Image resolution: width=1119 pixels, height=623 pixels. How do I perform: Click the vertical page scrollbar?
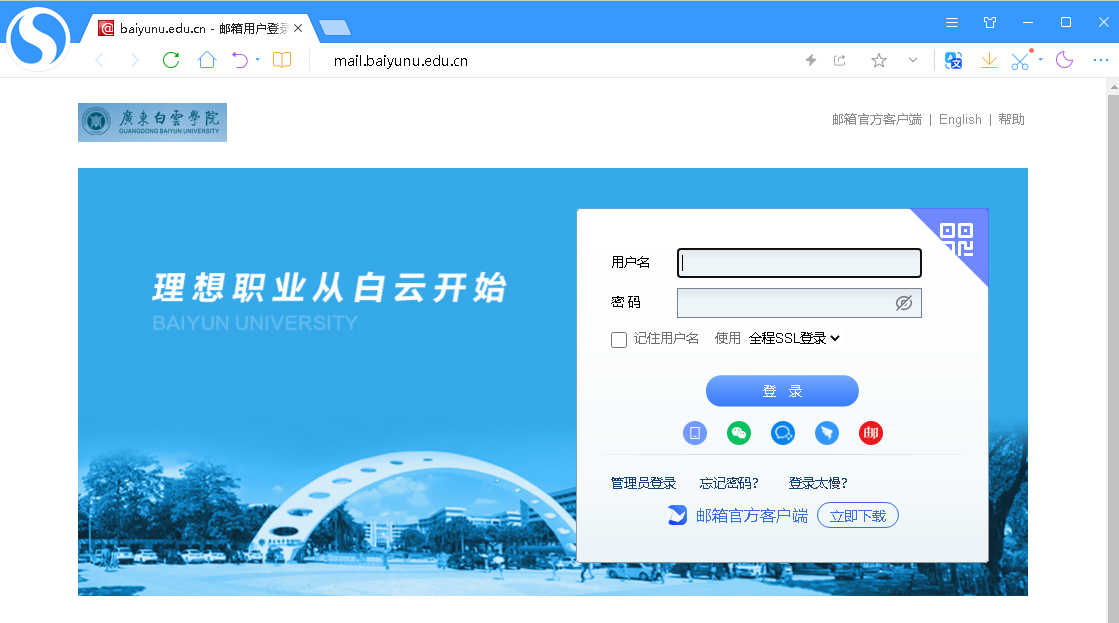click(1112, 300)
